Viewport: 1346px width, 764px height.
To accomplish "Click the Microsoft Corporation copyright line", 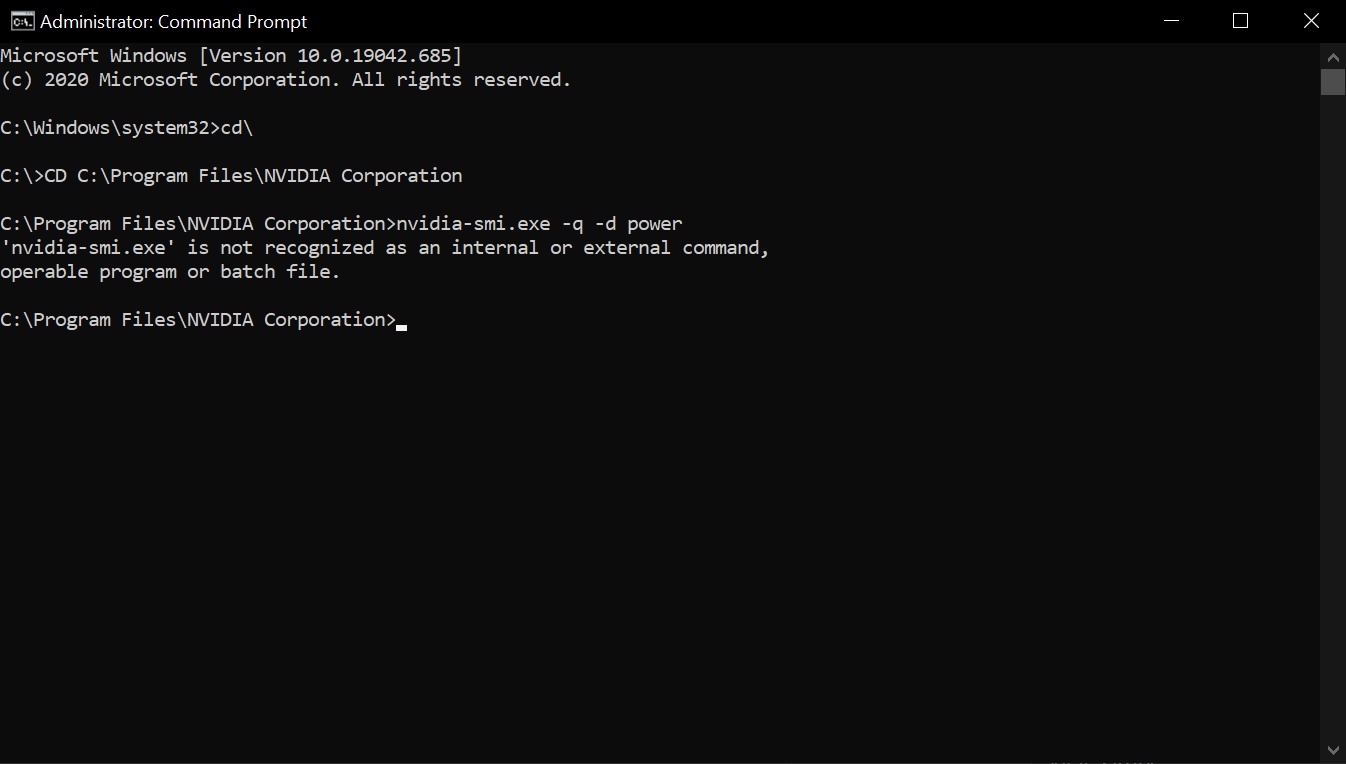I will tap(286, 80).
